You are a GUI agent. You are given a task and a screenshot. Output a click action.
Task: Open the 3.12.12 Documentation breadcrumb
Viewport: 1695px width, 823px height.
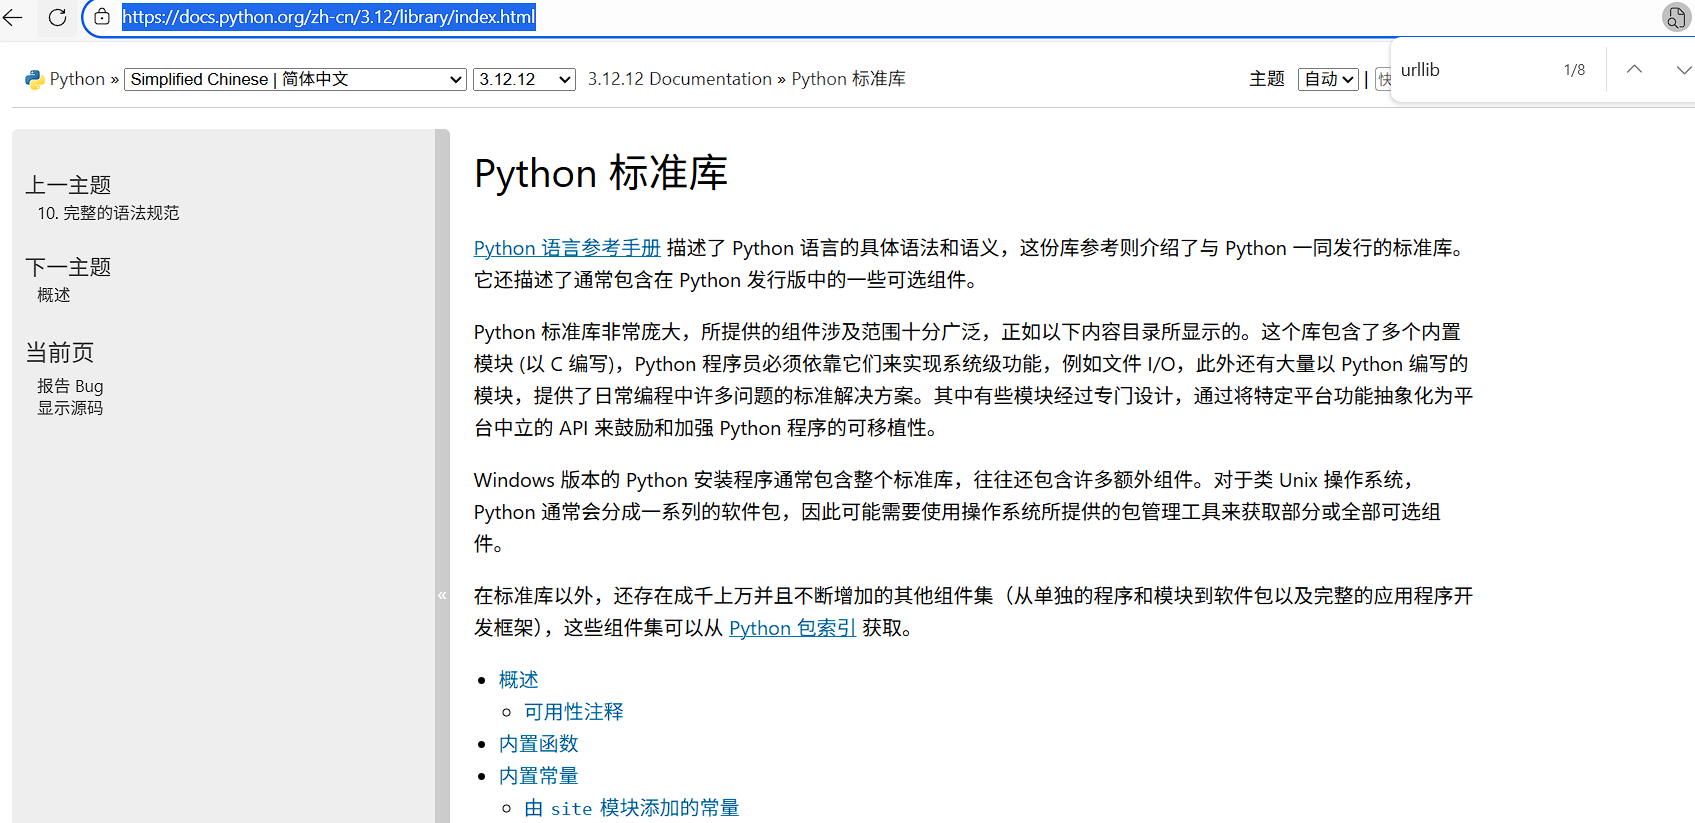point(680,79)
